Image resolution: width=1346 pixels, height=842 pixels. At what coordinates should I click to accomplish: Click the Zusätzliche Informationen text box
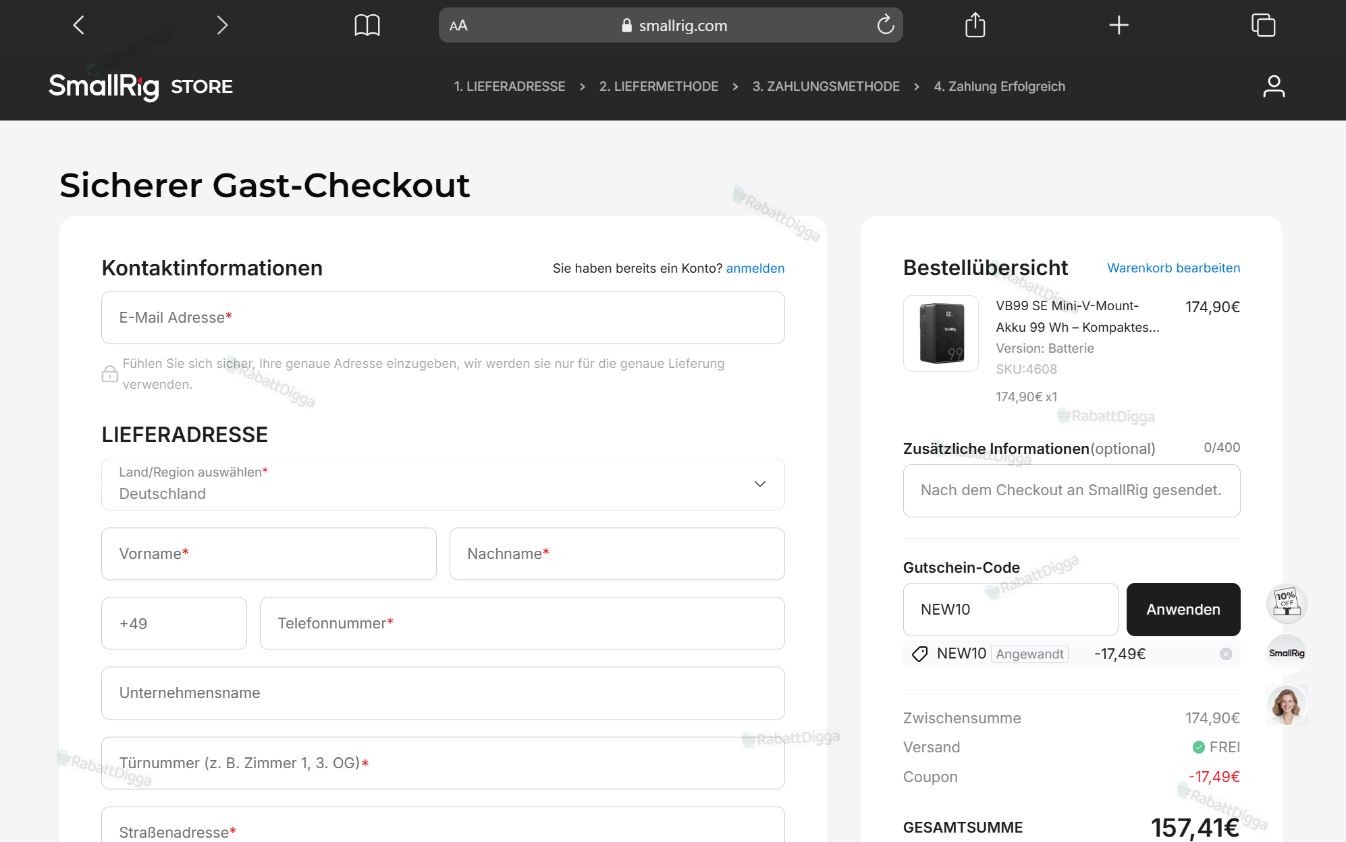[1072, 491]
